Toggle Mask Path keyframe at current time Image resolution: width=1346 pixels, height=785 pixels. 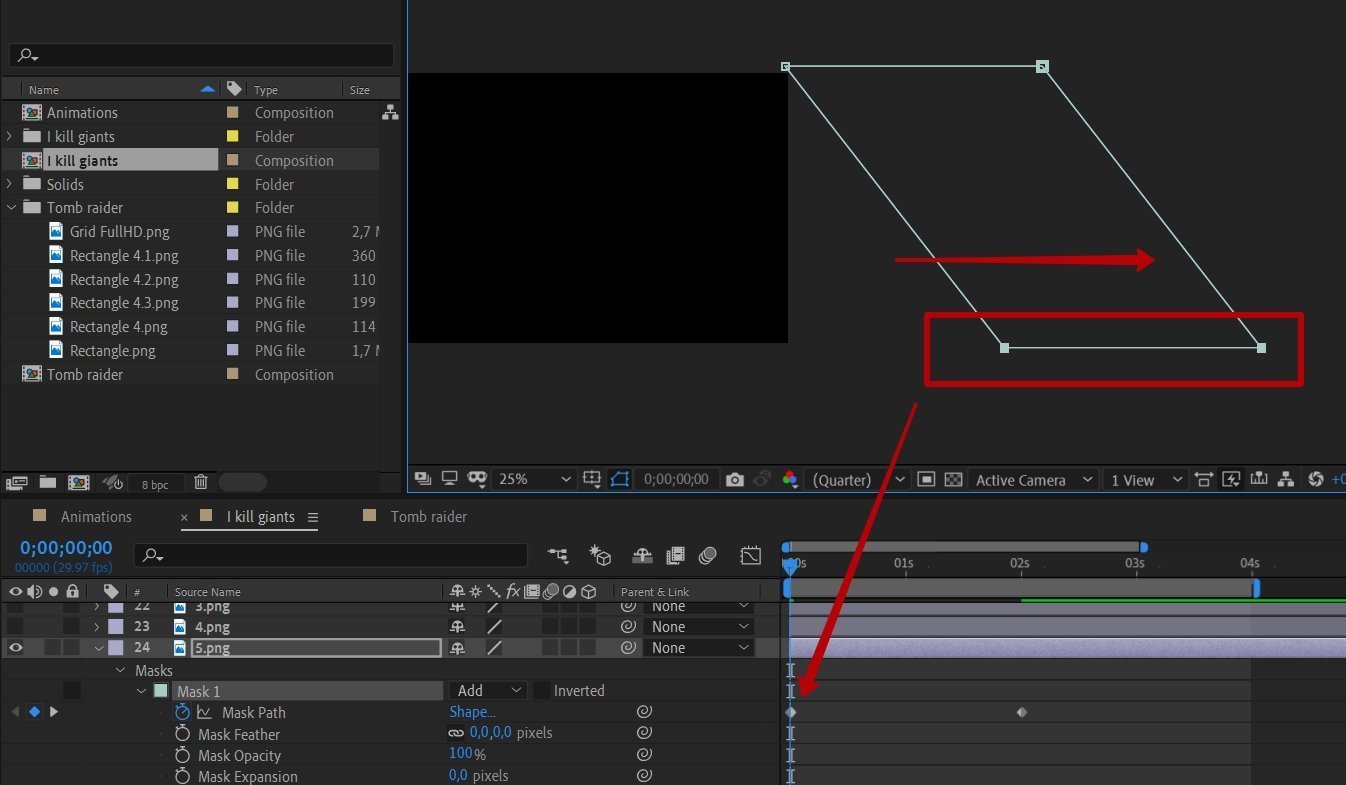(x=34, y=712)
